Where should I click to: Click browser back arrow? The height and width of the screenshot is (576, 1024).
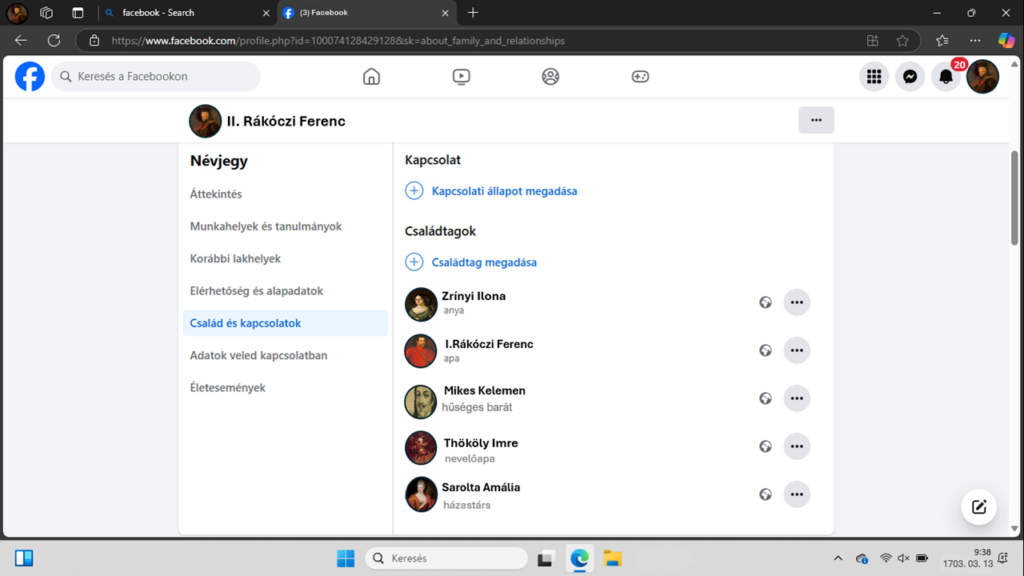pos(21,40)
